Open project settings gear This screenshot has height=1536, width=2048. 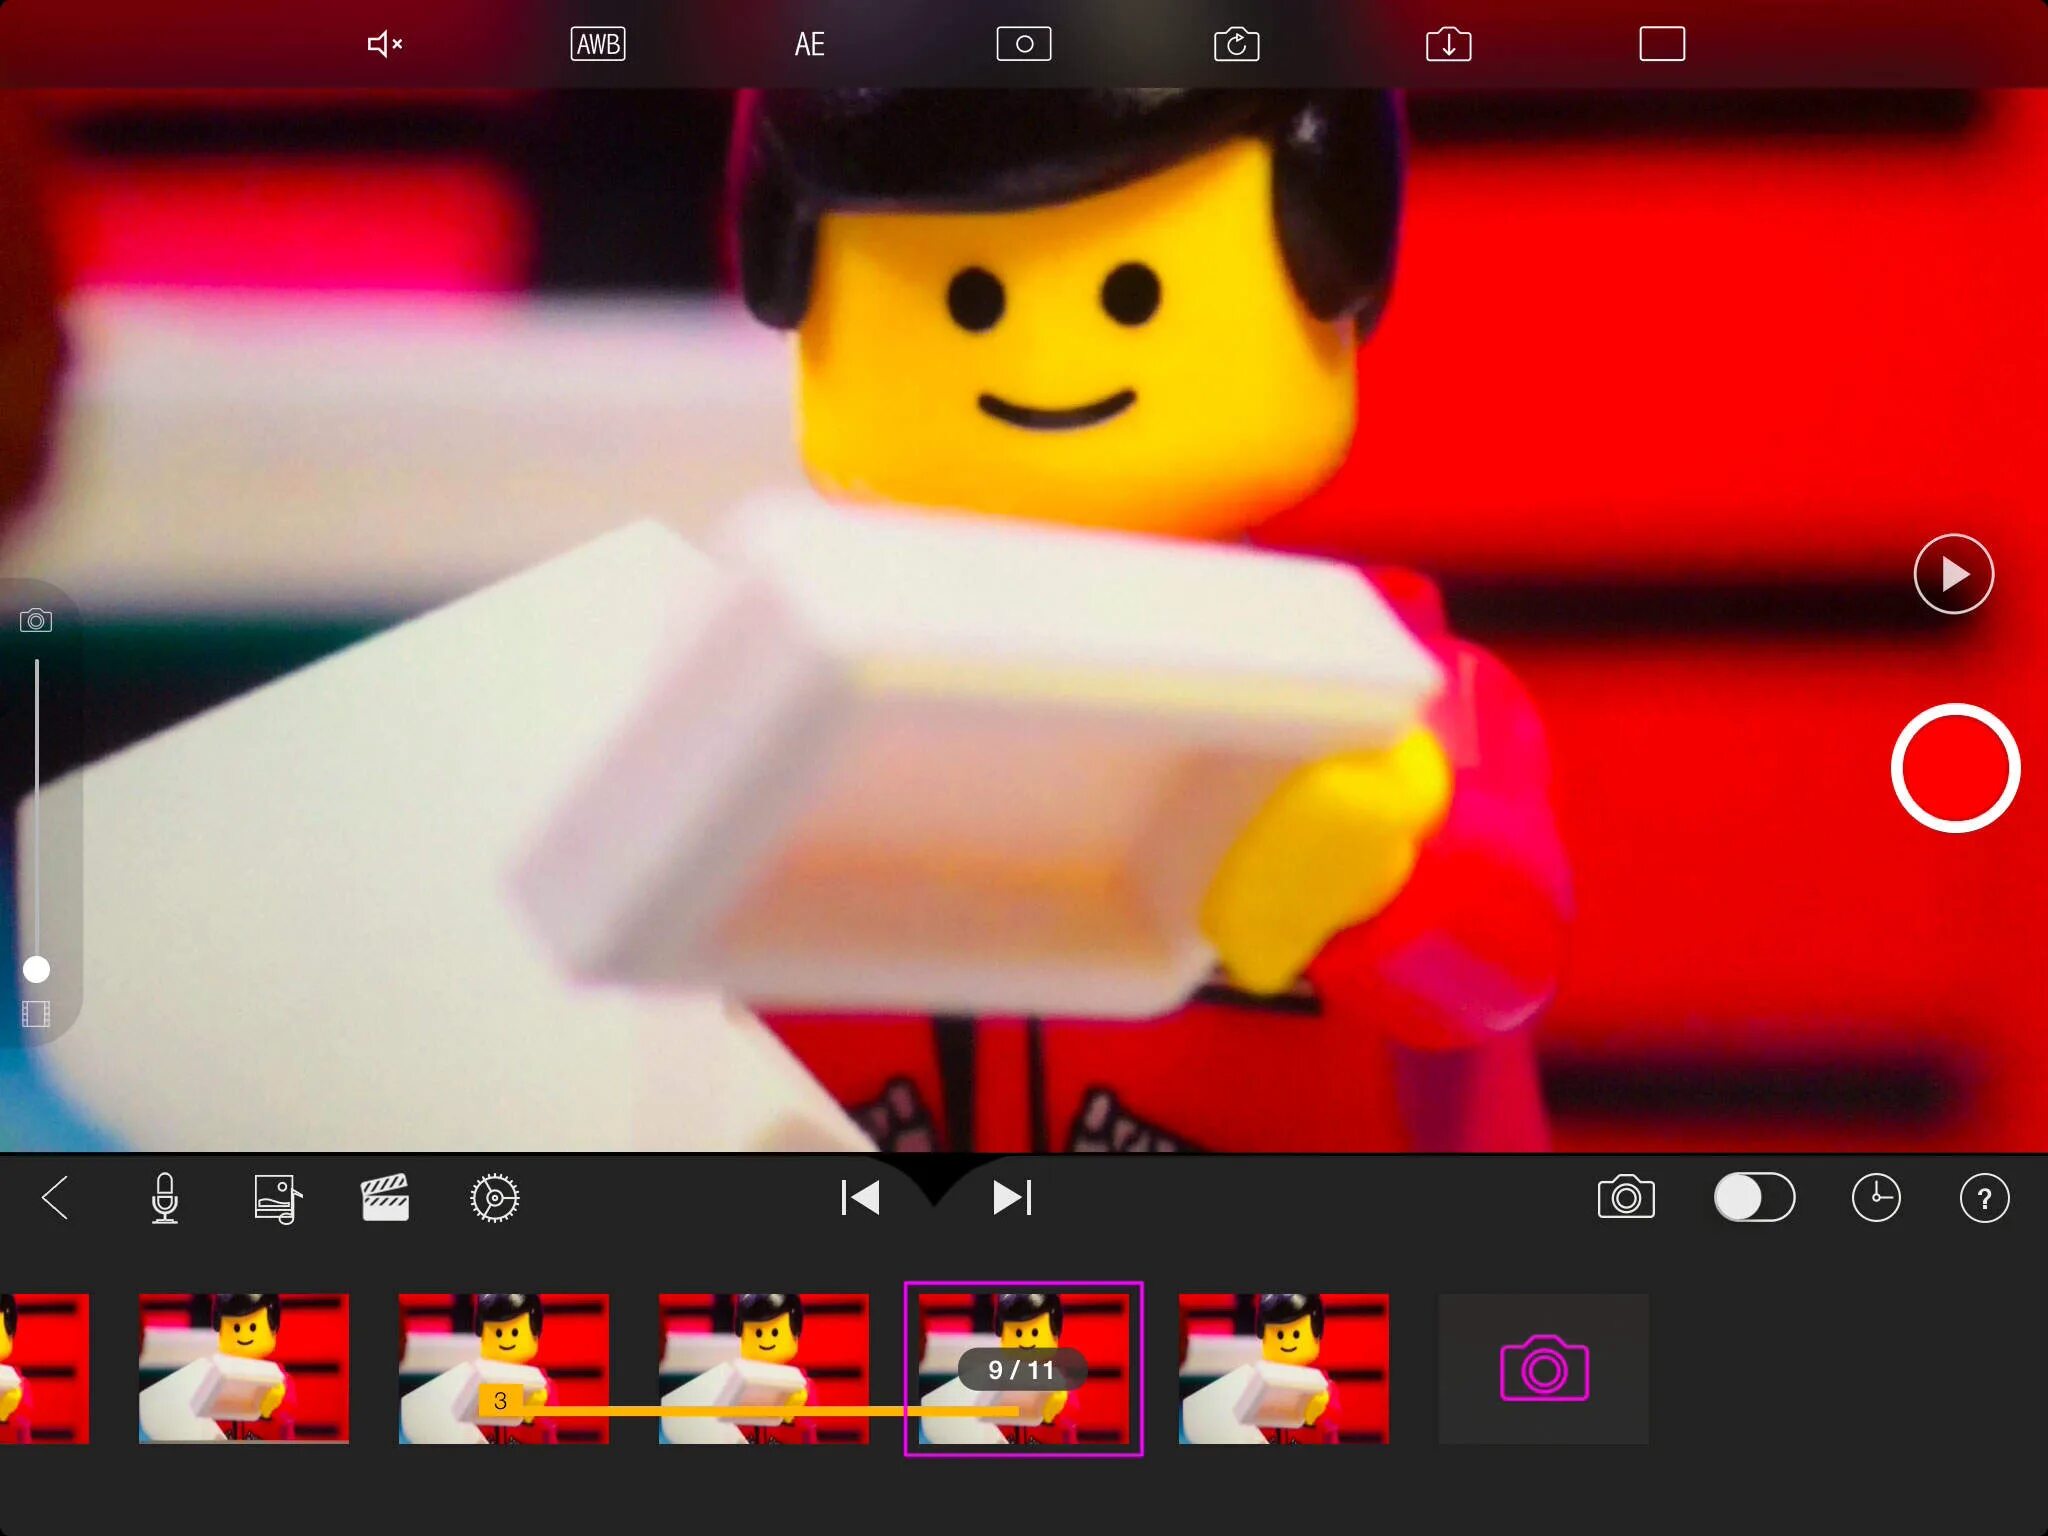tap(494, 1198)
